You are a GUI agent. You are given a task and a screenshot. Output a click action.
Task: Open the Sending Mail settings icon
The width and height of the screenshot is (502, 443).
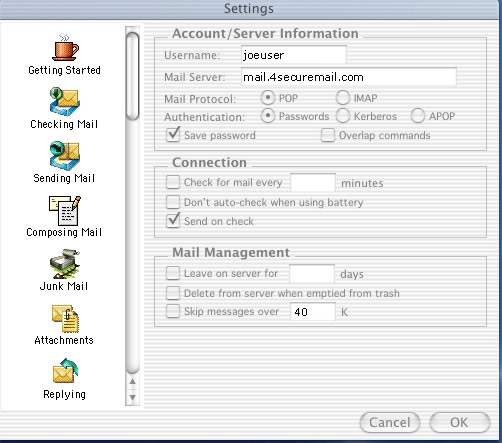coord(65,156)
